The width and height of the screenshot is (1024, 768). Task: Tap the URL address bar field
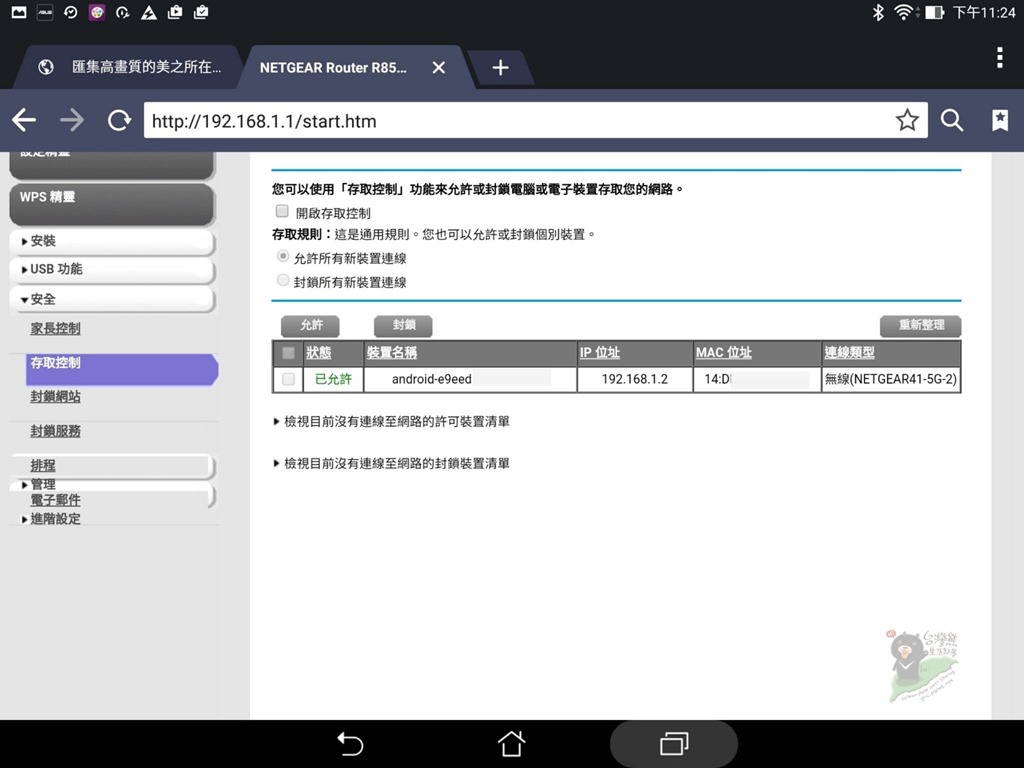coord(536,120)
